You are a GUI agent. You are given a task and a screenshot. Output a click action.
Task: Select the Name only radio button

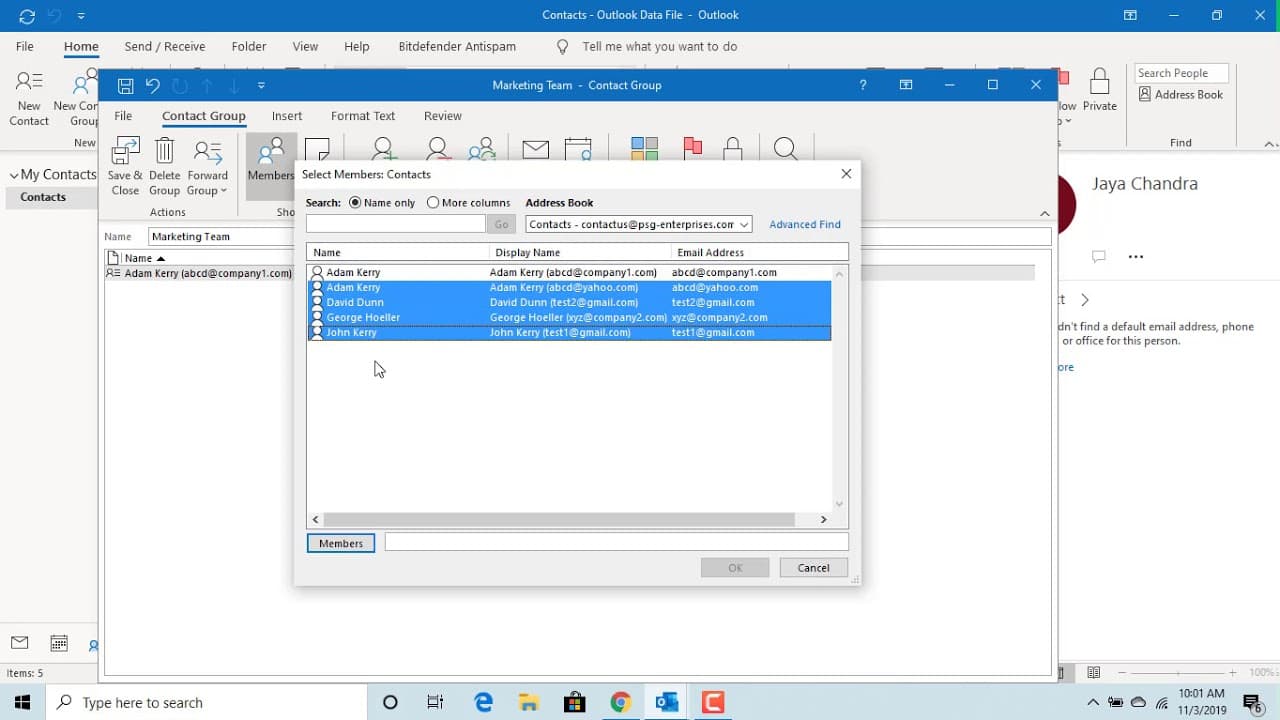tap(355, 202)
